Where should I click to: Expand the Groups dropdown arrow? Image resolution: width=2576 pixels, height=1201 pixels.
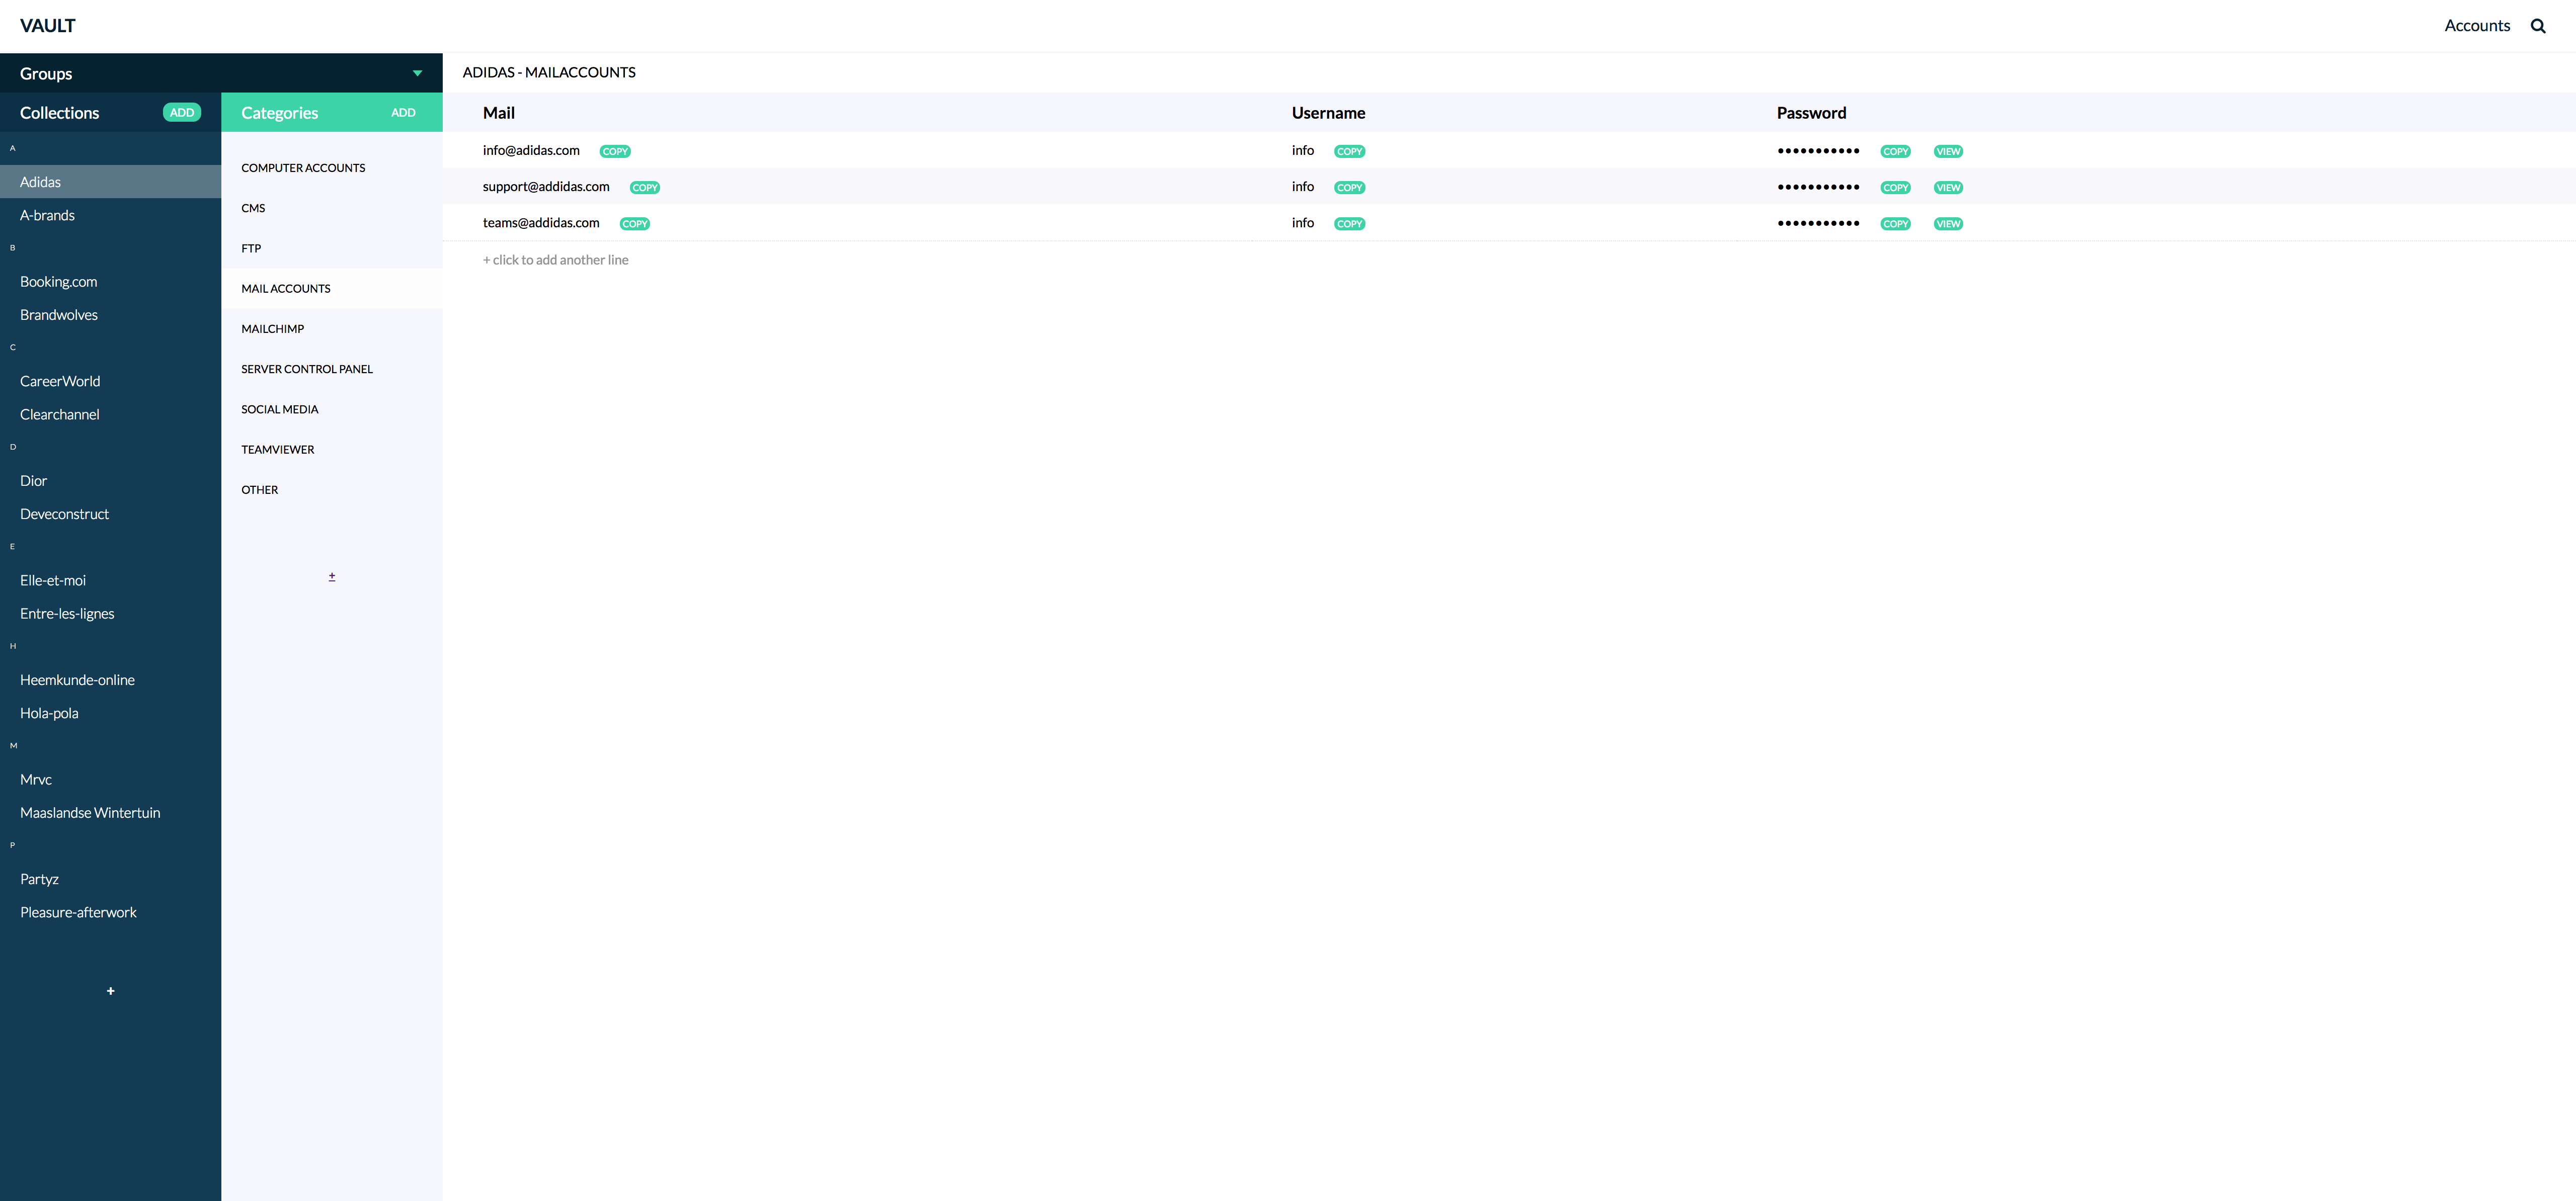tap(417, 73)
